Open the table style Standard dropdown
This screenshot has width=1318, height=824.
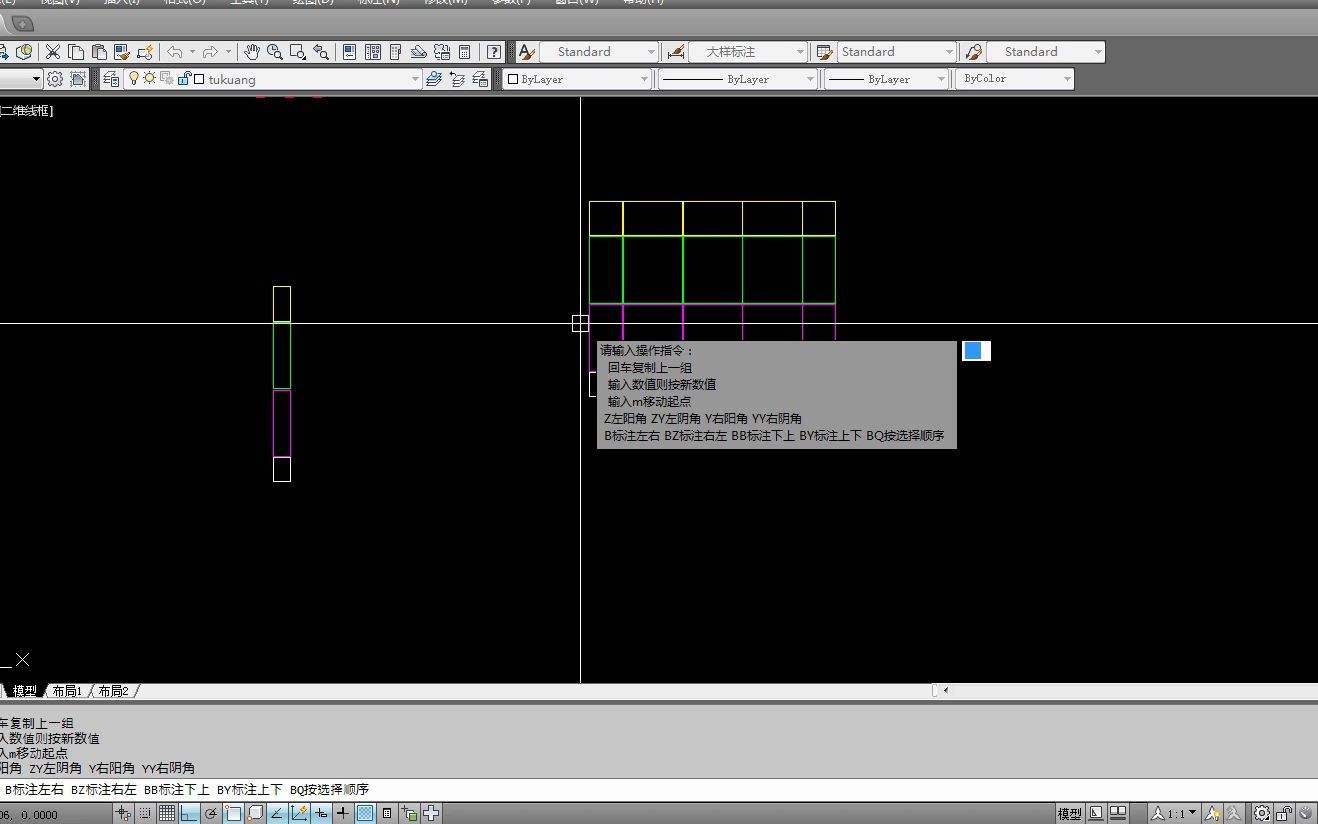949,52
